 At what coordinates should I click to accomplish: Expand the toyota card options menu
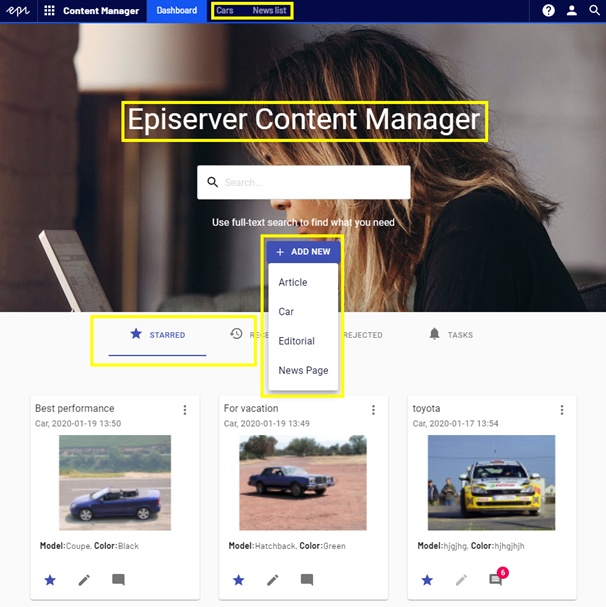[x=561, y=410]
